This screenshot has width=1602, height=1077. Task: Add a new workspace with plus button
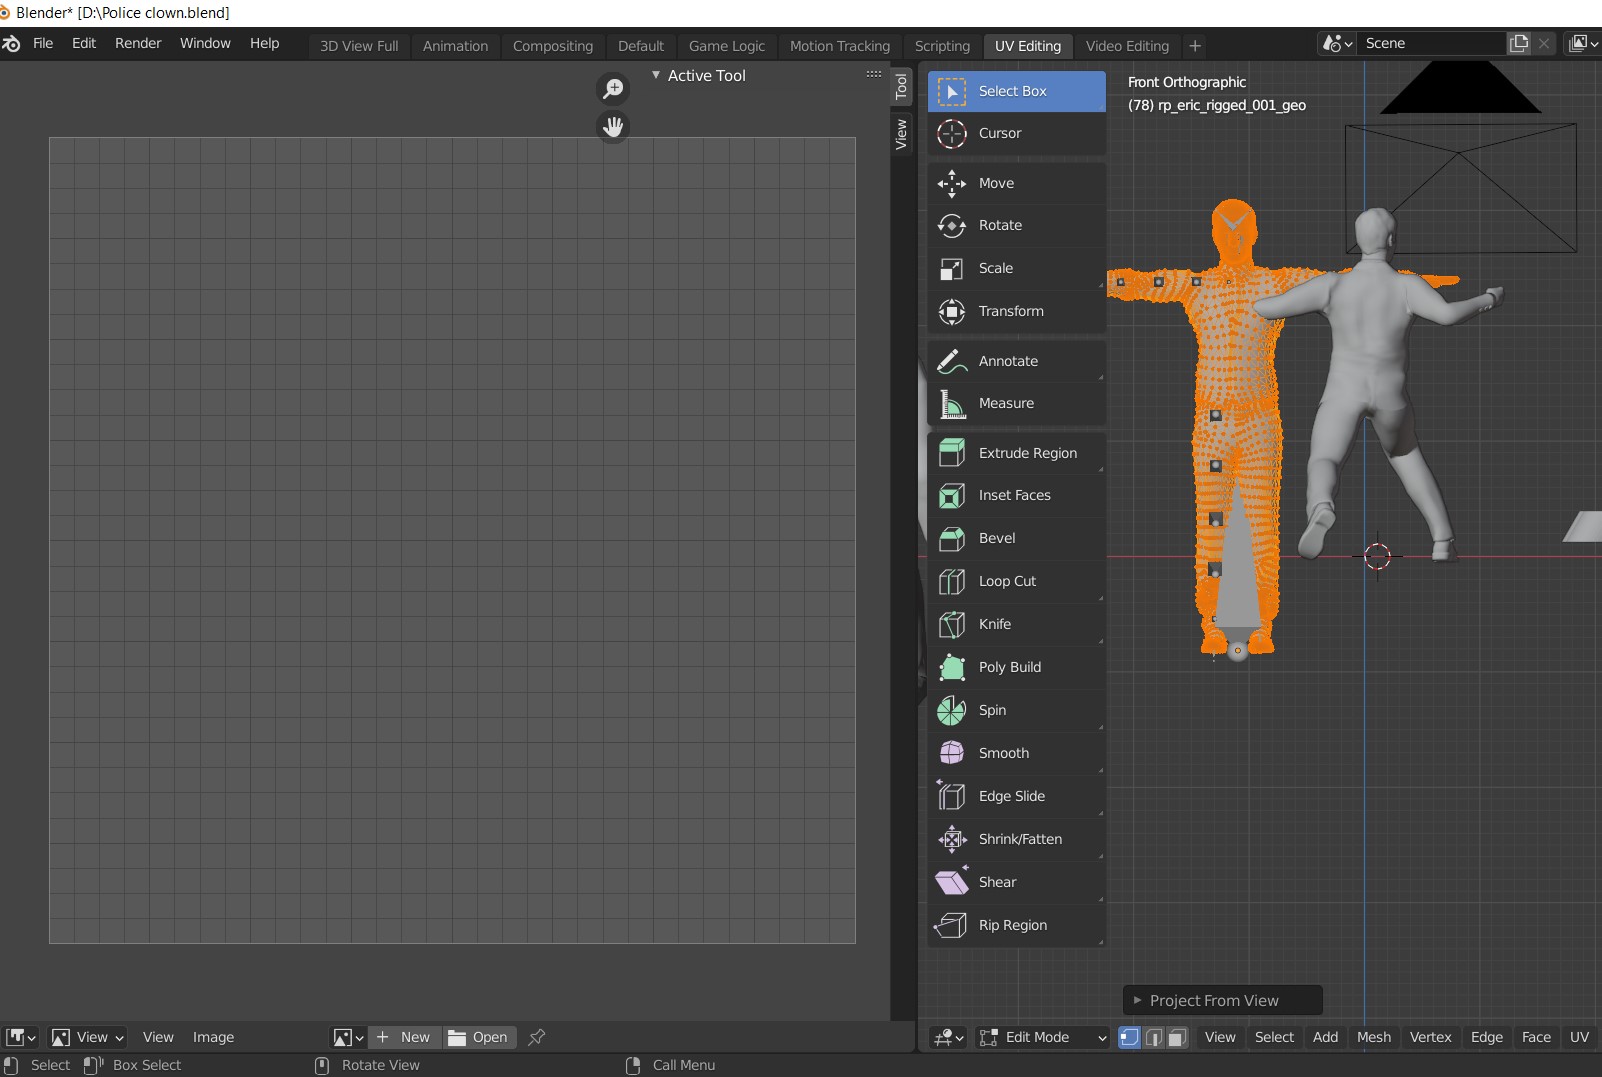1195,46
